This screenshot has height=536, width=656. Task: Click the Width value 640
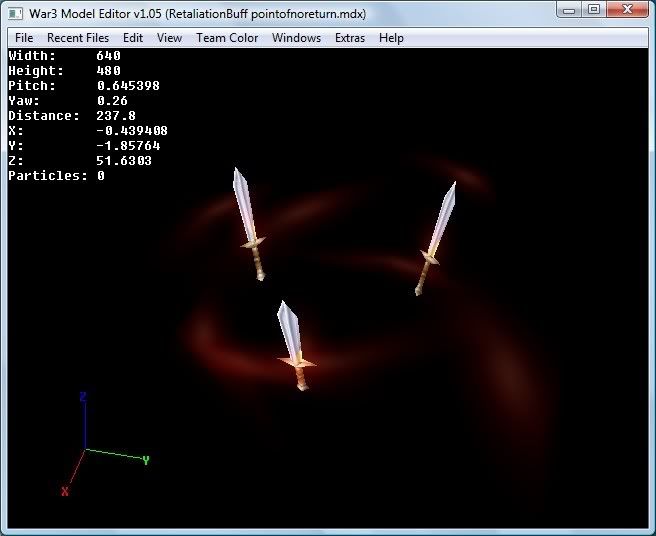108,56
